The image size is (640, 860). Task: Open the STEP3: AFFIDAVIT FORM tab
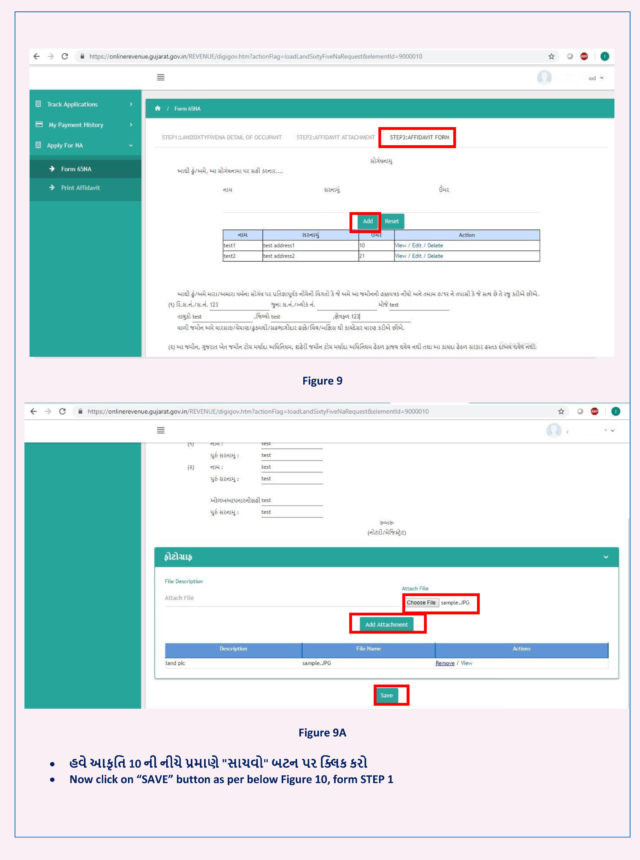pyautogui.click(x=416, y=137)
